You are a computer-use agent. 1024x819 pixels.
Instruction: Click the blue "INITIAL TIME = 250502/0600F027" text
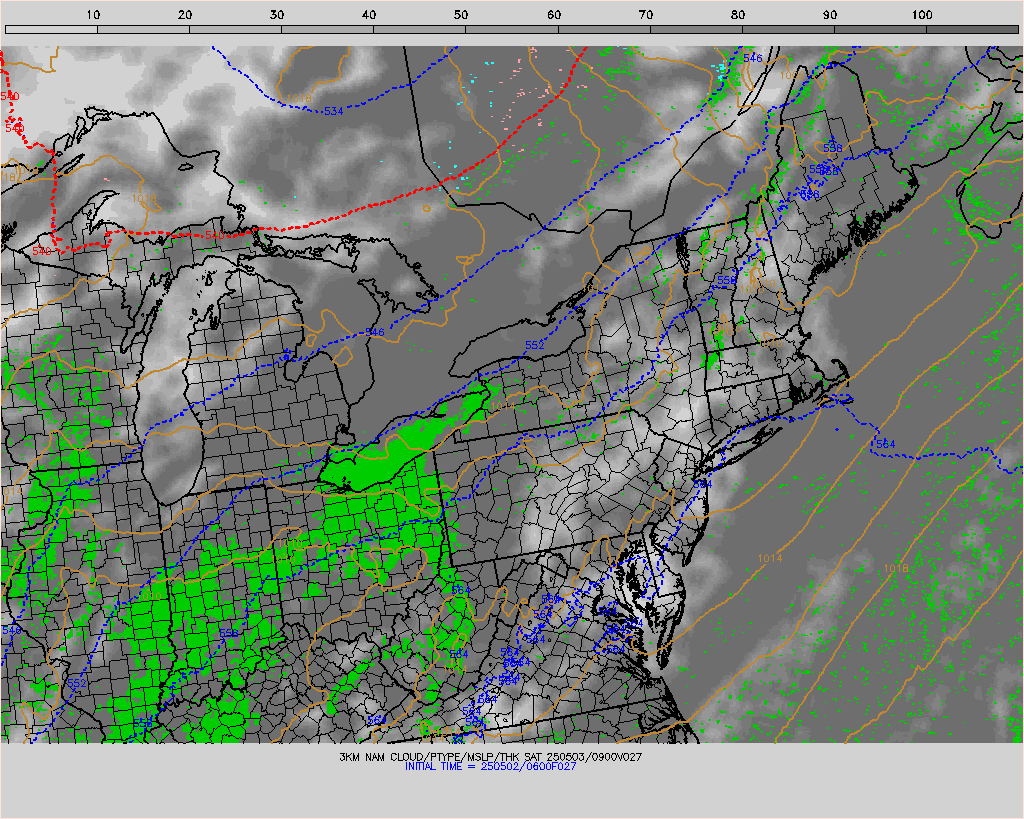point(490,766)
